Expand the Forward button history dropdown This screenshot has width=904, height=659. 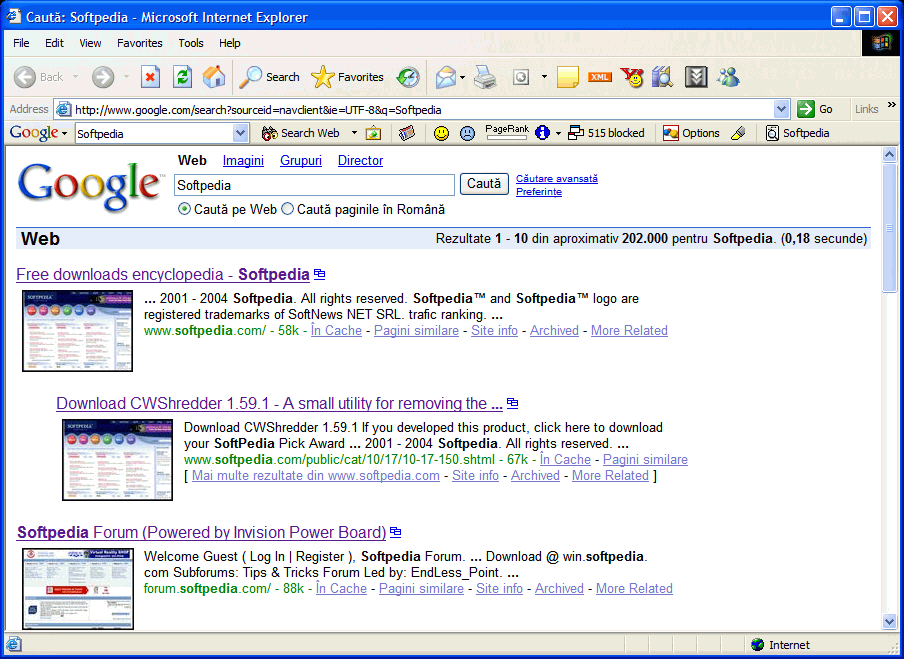click(x=126, y=77)
